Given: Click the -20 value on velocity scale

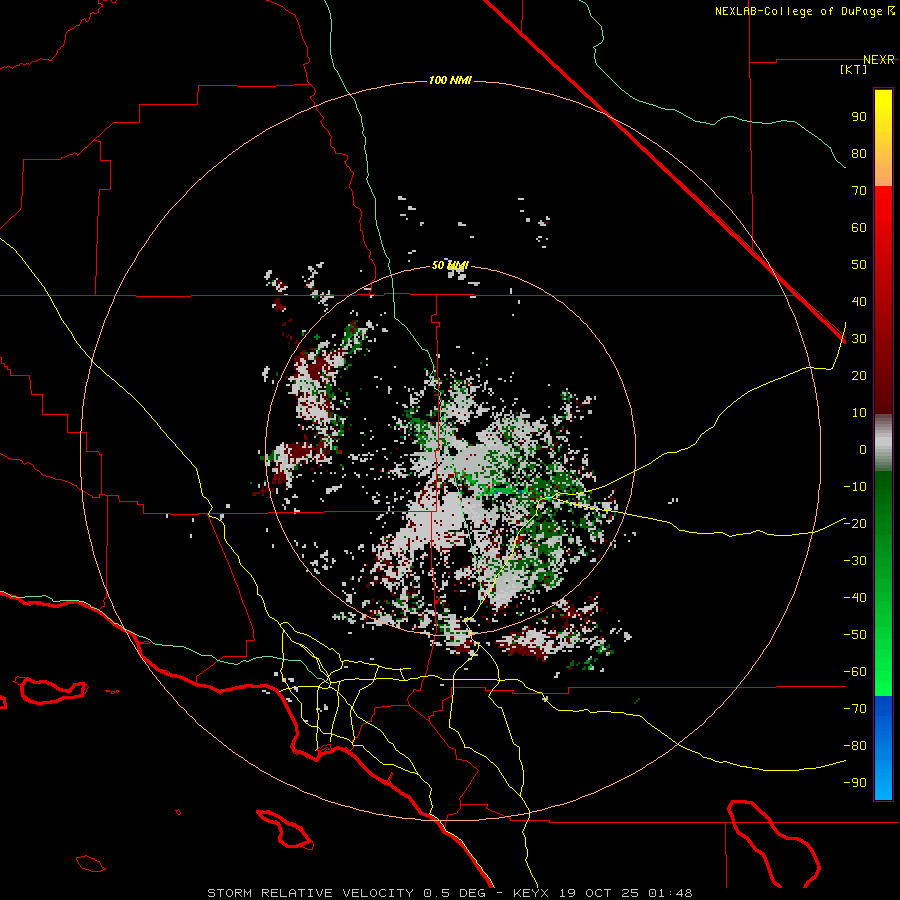Looking at the screenshot, I should [x=855, y=524].
